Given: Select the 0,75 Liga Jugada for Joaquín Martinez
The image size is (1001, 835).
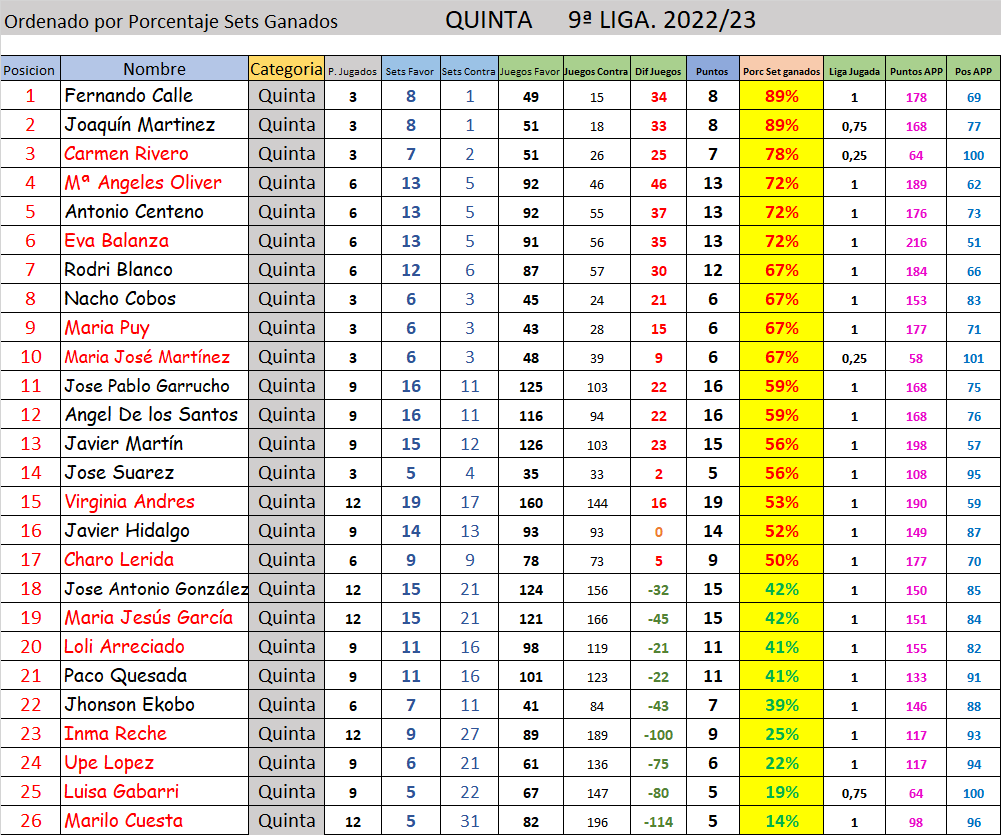Looking at the screenshot, I should pos(854,126).
